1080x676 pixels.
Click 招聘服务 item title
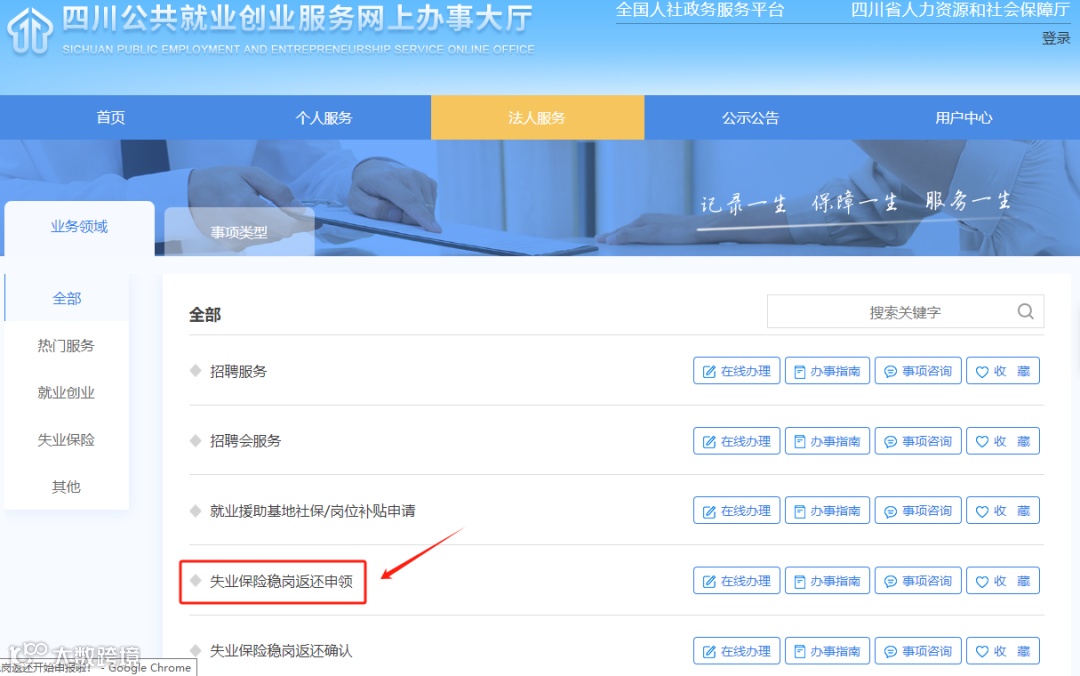[x=238, y=371]
